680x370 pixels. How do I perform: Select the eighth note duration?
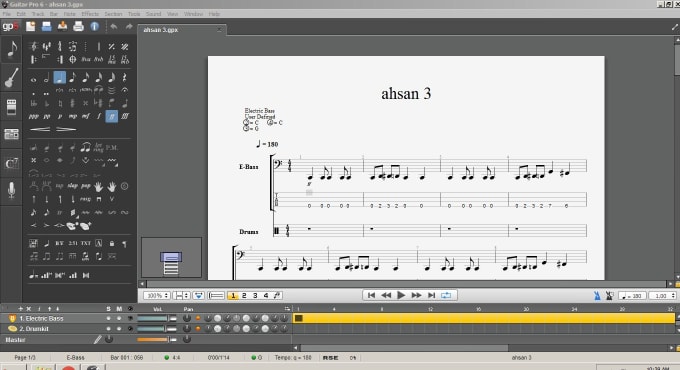72,78
